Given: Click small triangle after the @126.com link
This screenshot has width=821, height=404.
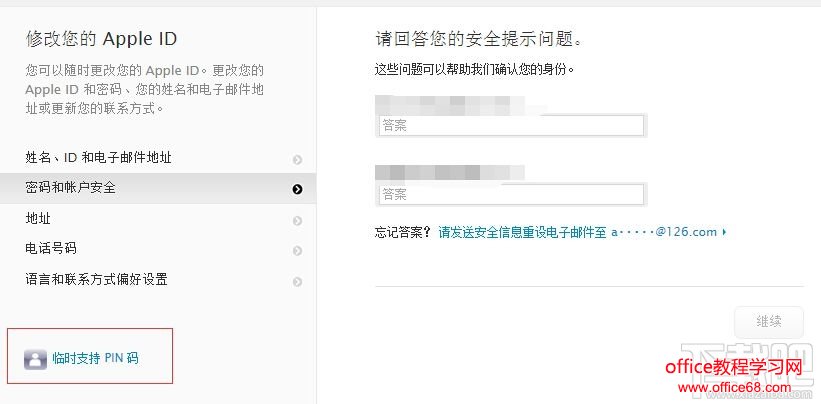Looking at the screenshot, I should click(x=723, y=232).
